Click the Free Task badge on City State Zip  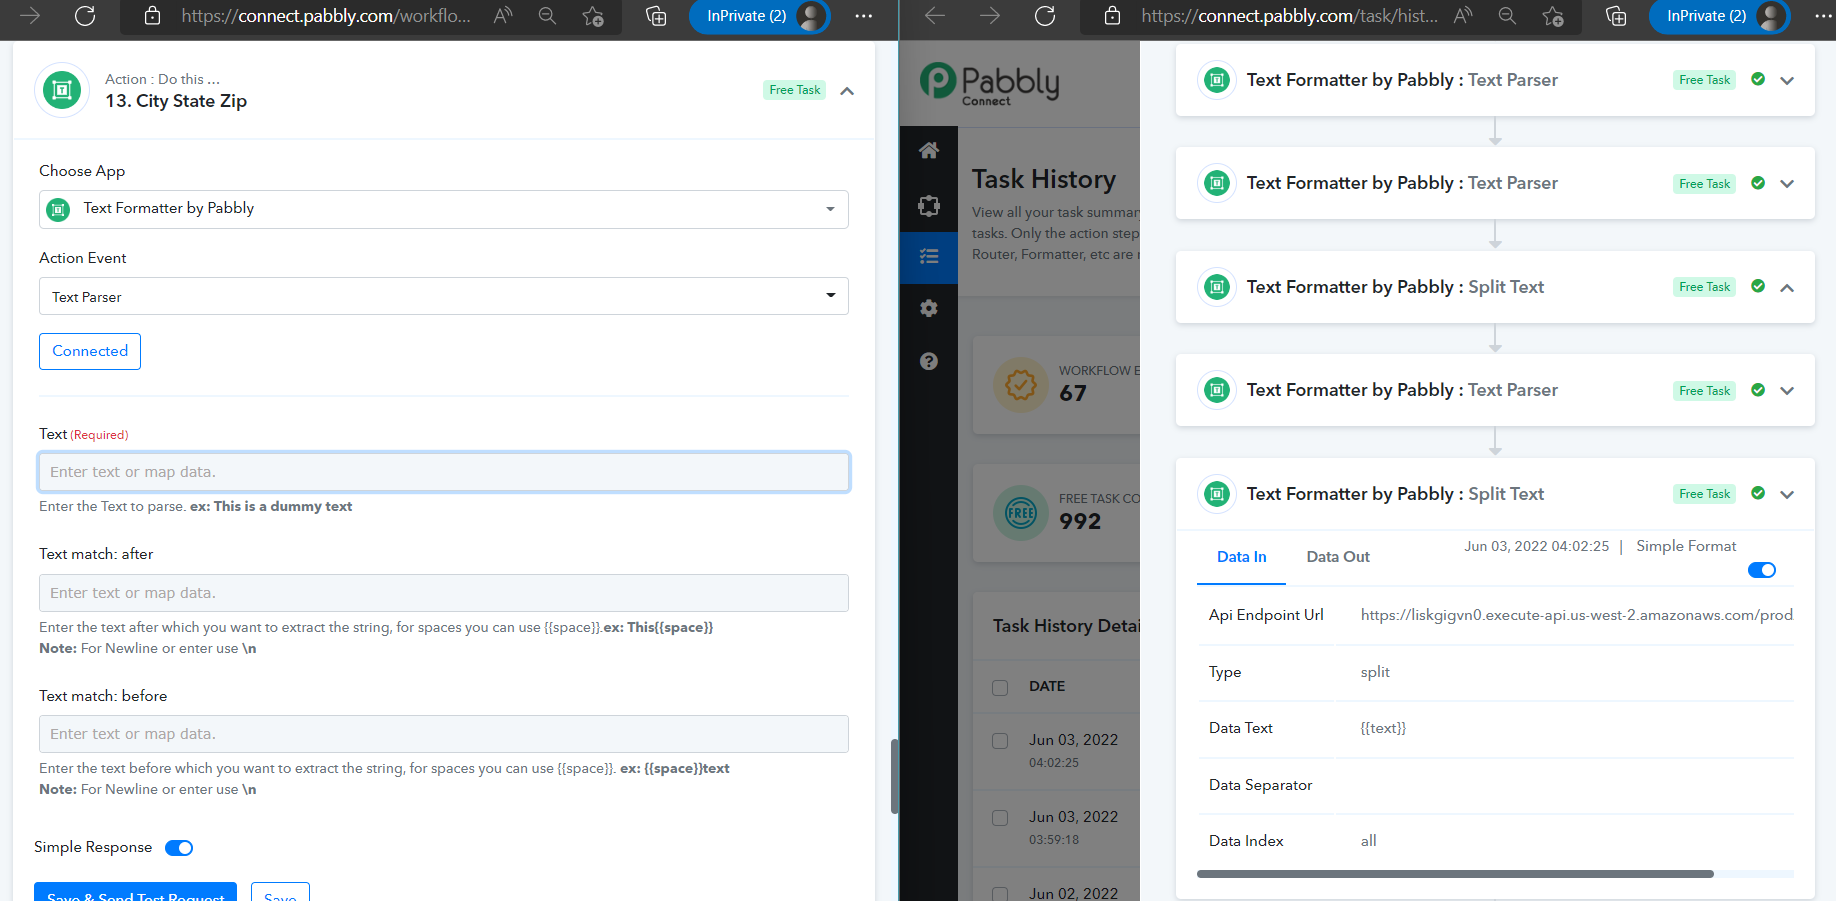pos(795,90)
